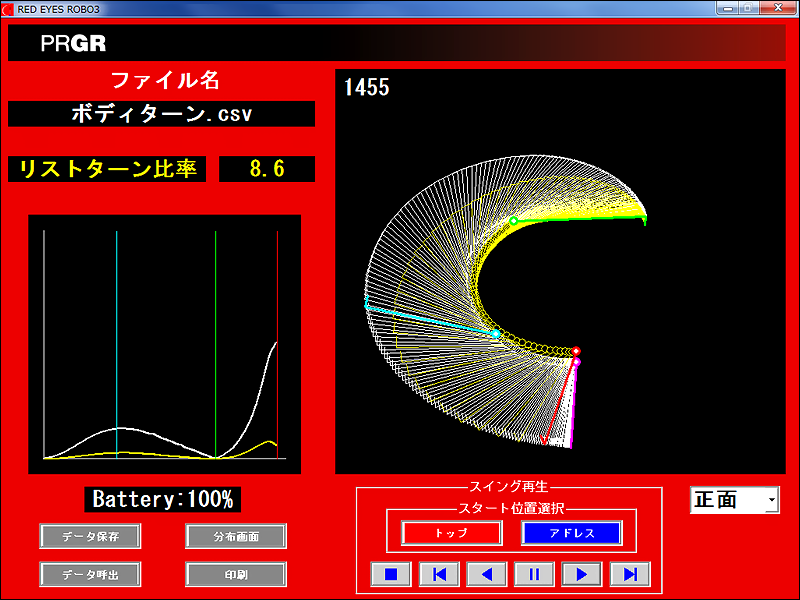Click the wrist-turn line graph panel

(164, 343)
